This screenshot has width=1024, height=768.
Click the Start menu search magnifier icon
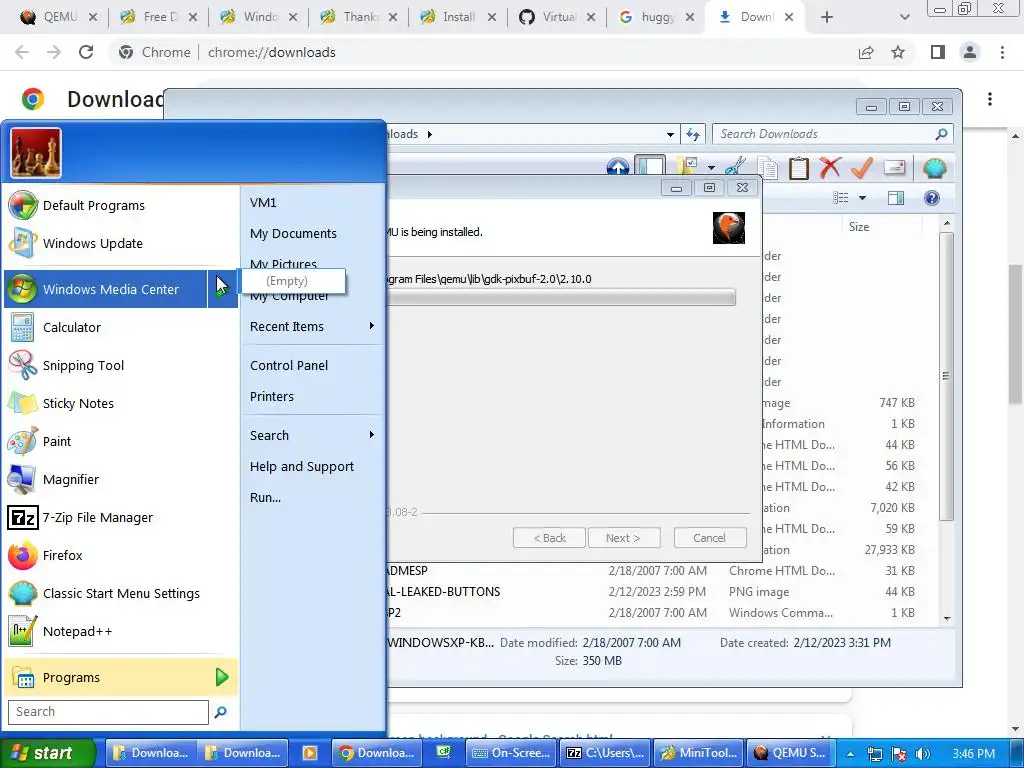click(221, 712)
